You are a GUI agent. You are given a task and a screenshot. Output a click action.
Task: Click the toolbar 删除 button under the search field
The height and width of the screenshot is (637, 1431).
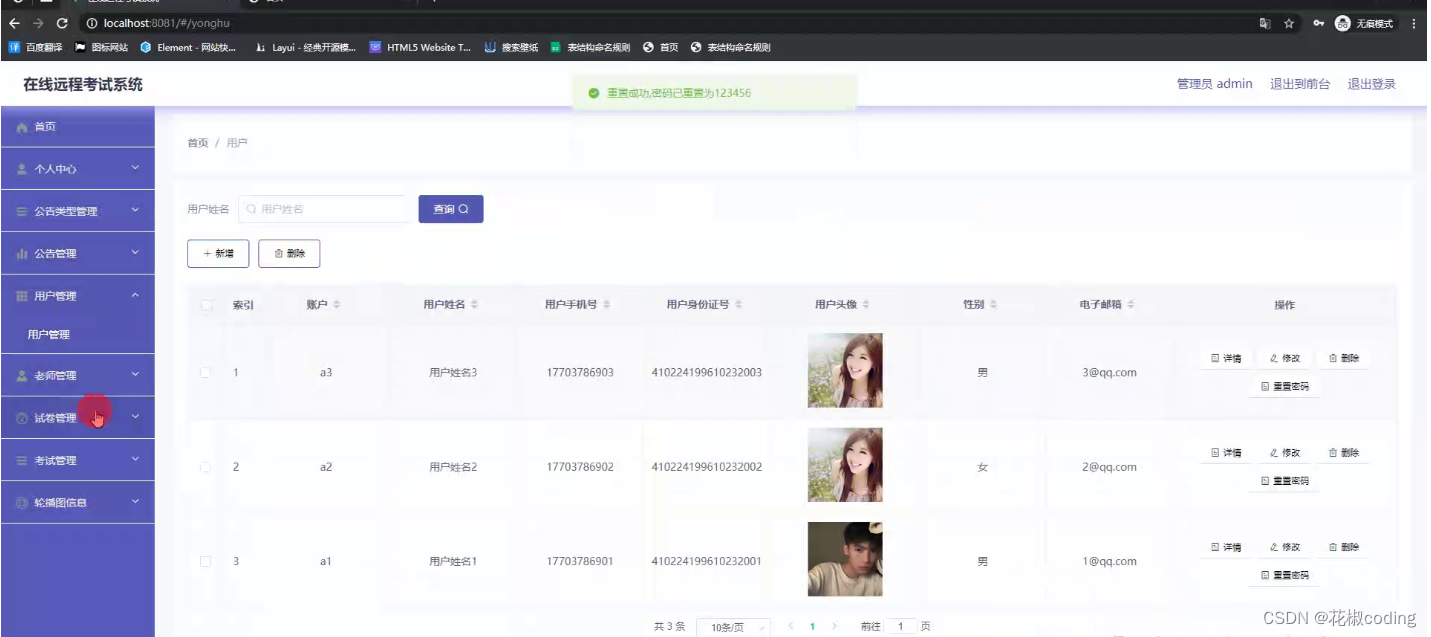pyautogui.click(x=289, y=254)
